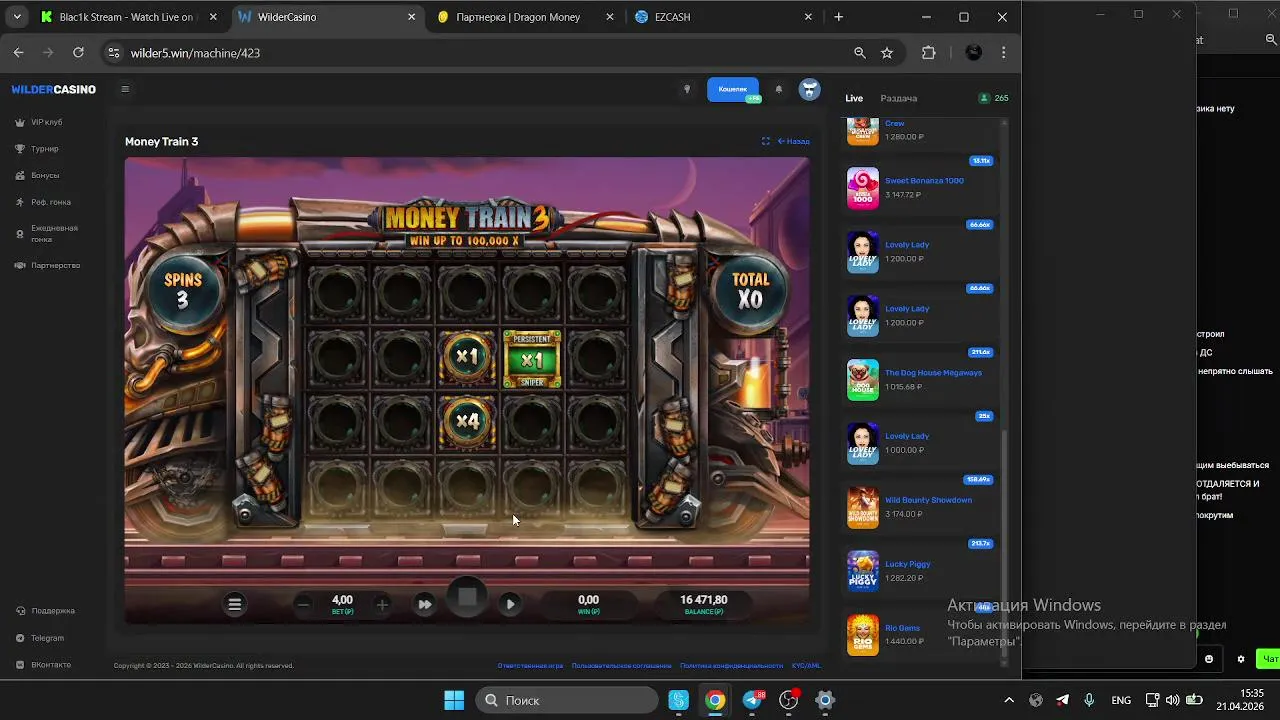Switch to the Раздача tab
This screenshot has width=1280, height=720.
[898, 98]
